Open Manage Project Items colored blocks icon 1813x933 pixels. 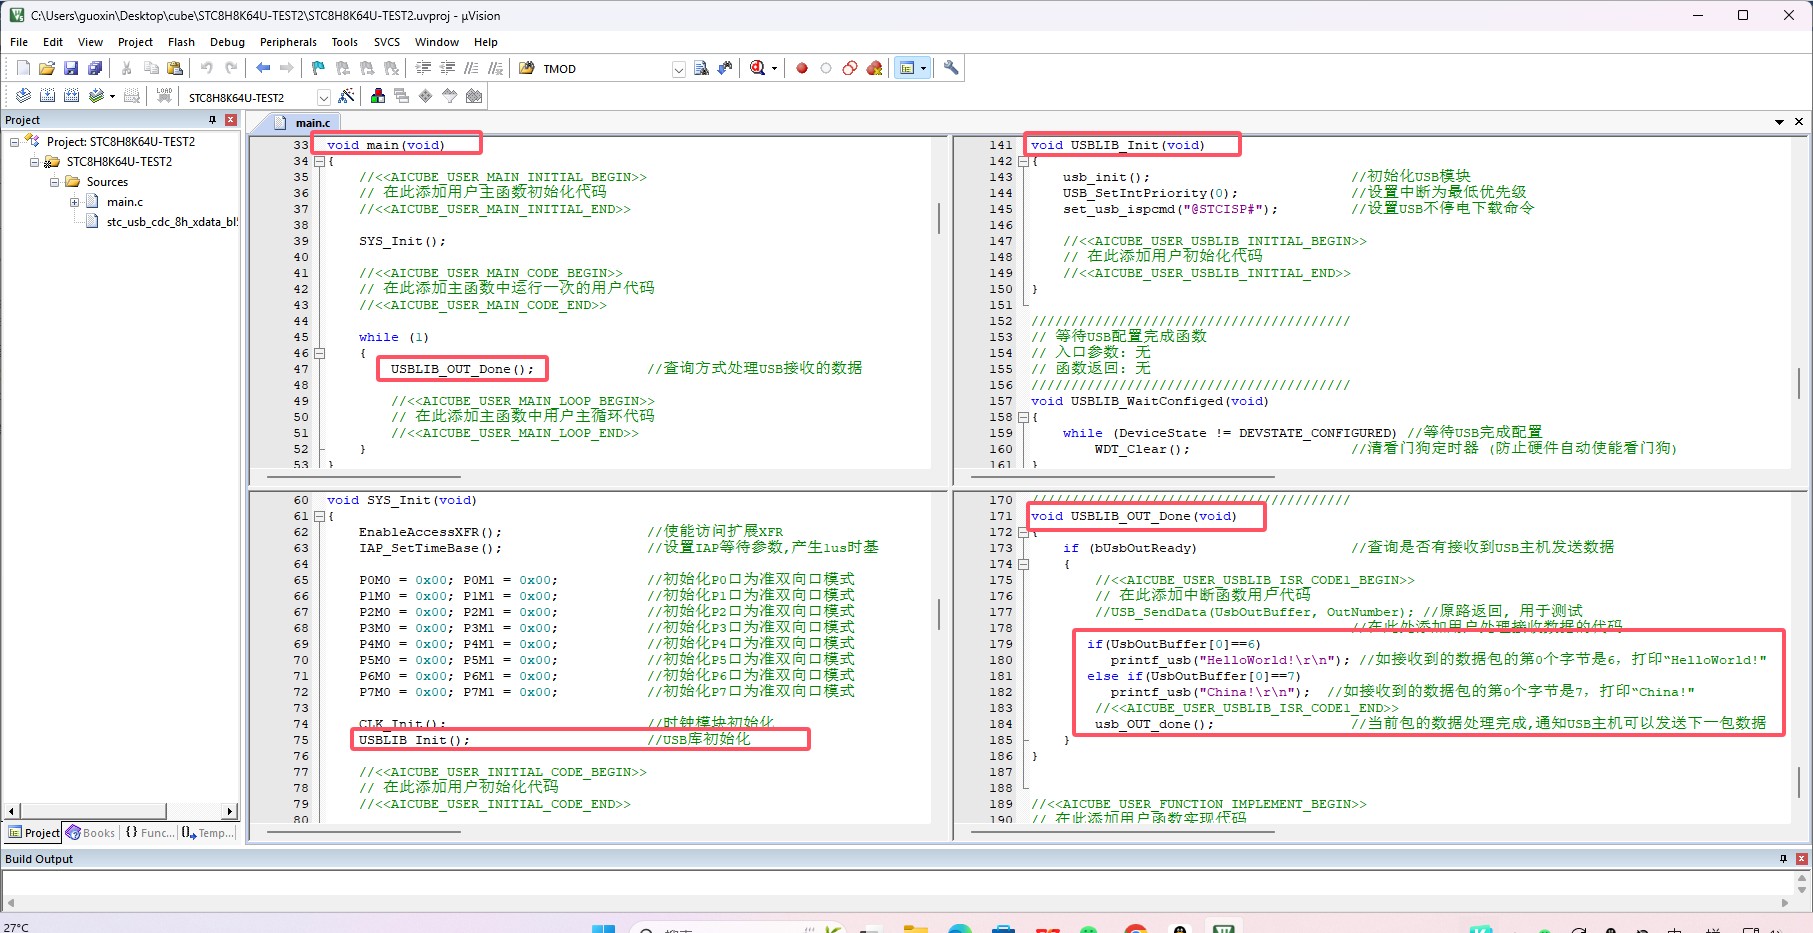(378, 96)
